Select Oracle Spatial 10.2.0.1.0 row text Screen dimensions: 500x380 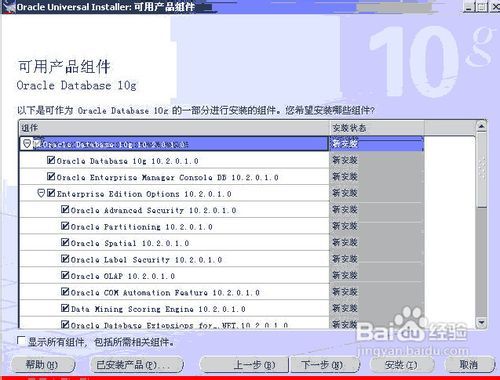[130, 243]
